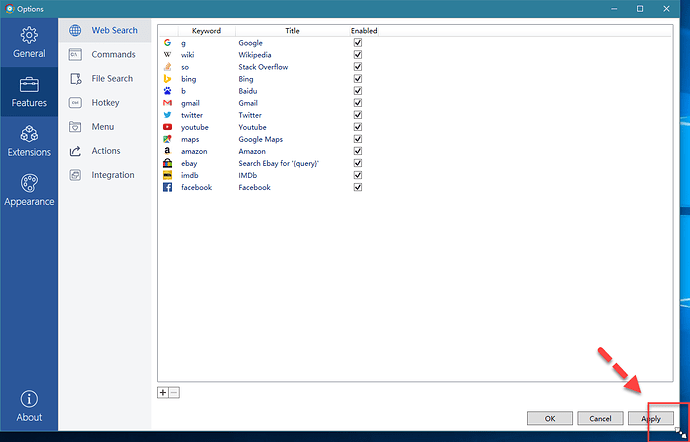The image size is (690, 442).
Task: Click the Amazon logo icon
Action: point(167,151)
